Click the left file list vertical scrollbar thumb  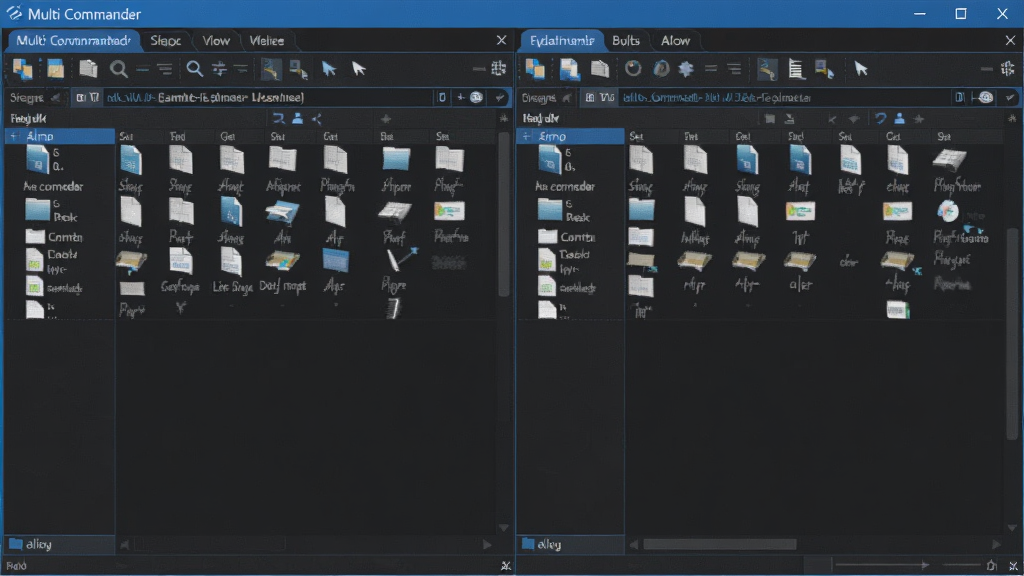pos(504,216)
